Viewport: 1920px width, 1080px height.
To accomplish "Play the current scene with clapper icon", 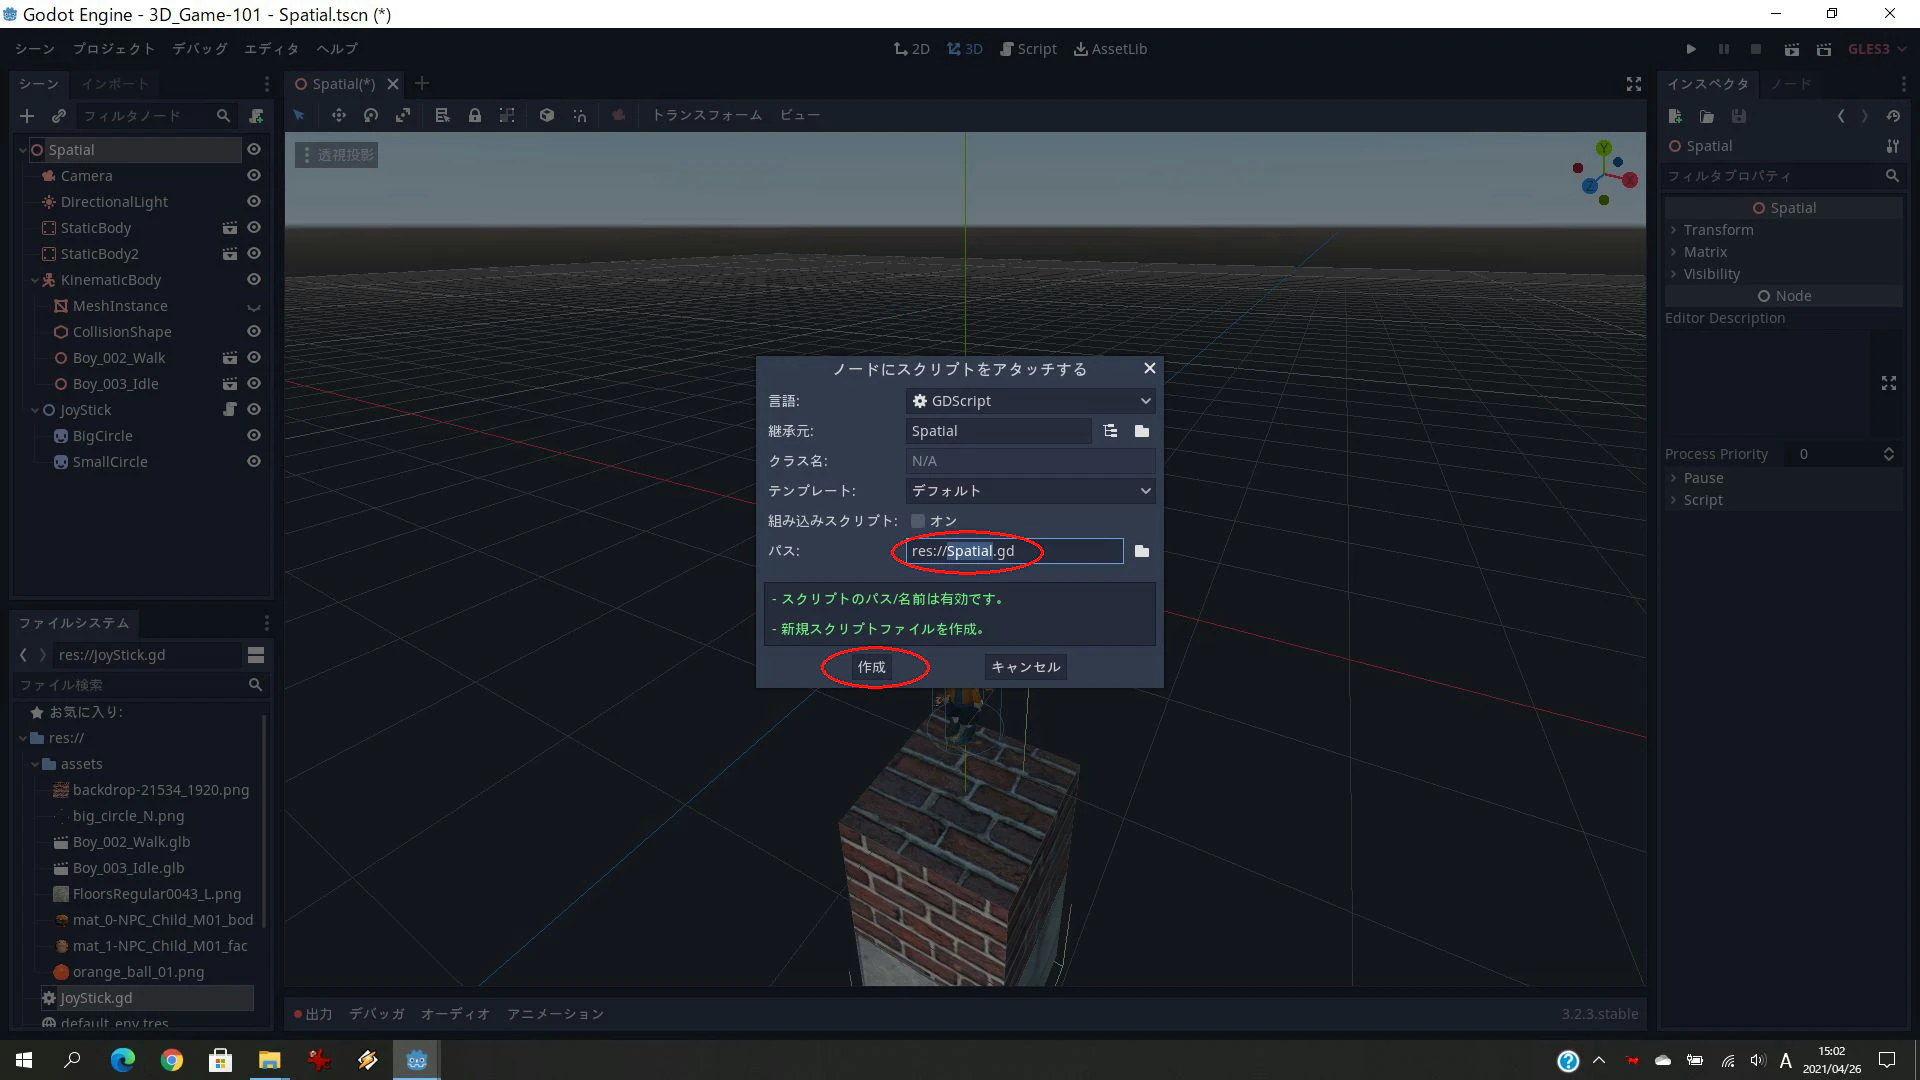I will (1792, 49).
